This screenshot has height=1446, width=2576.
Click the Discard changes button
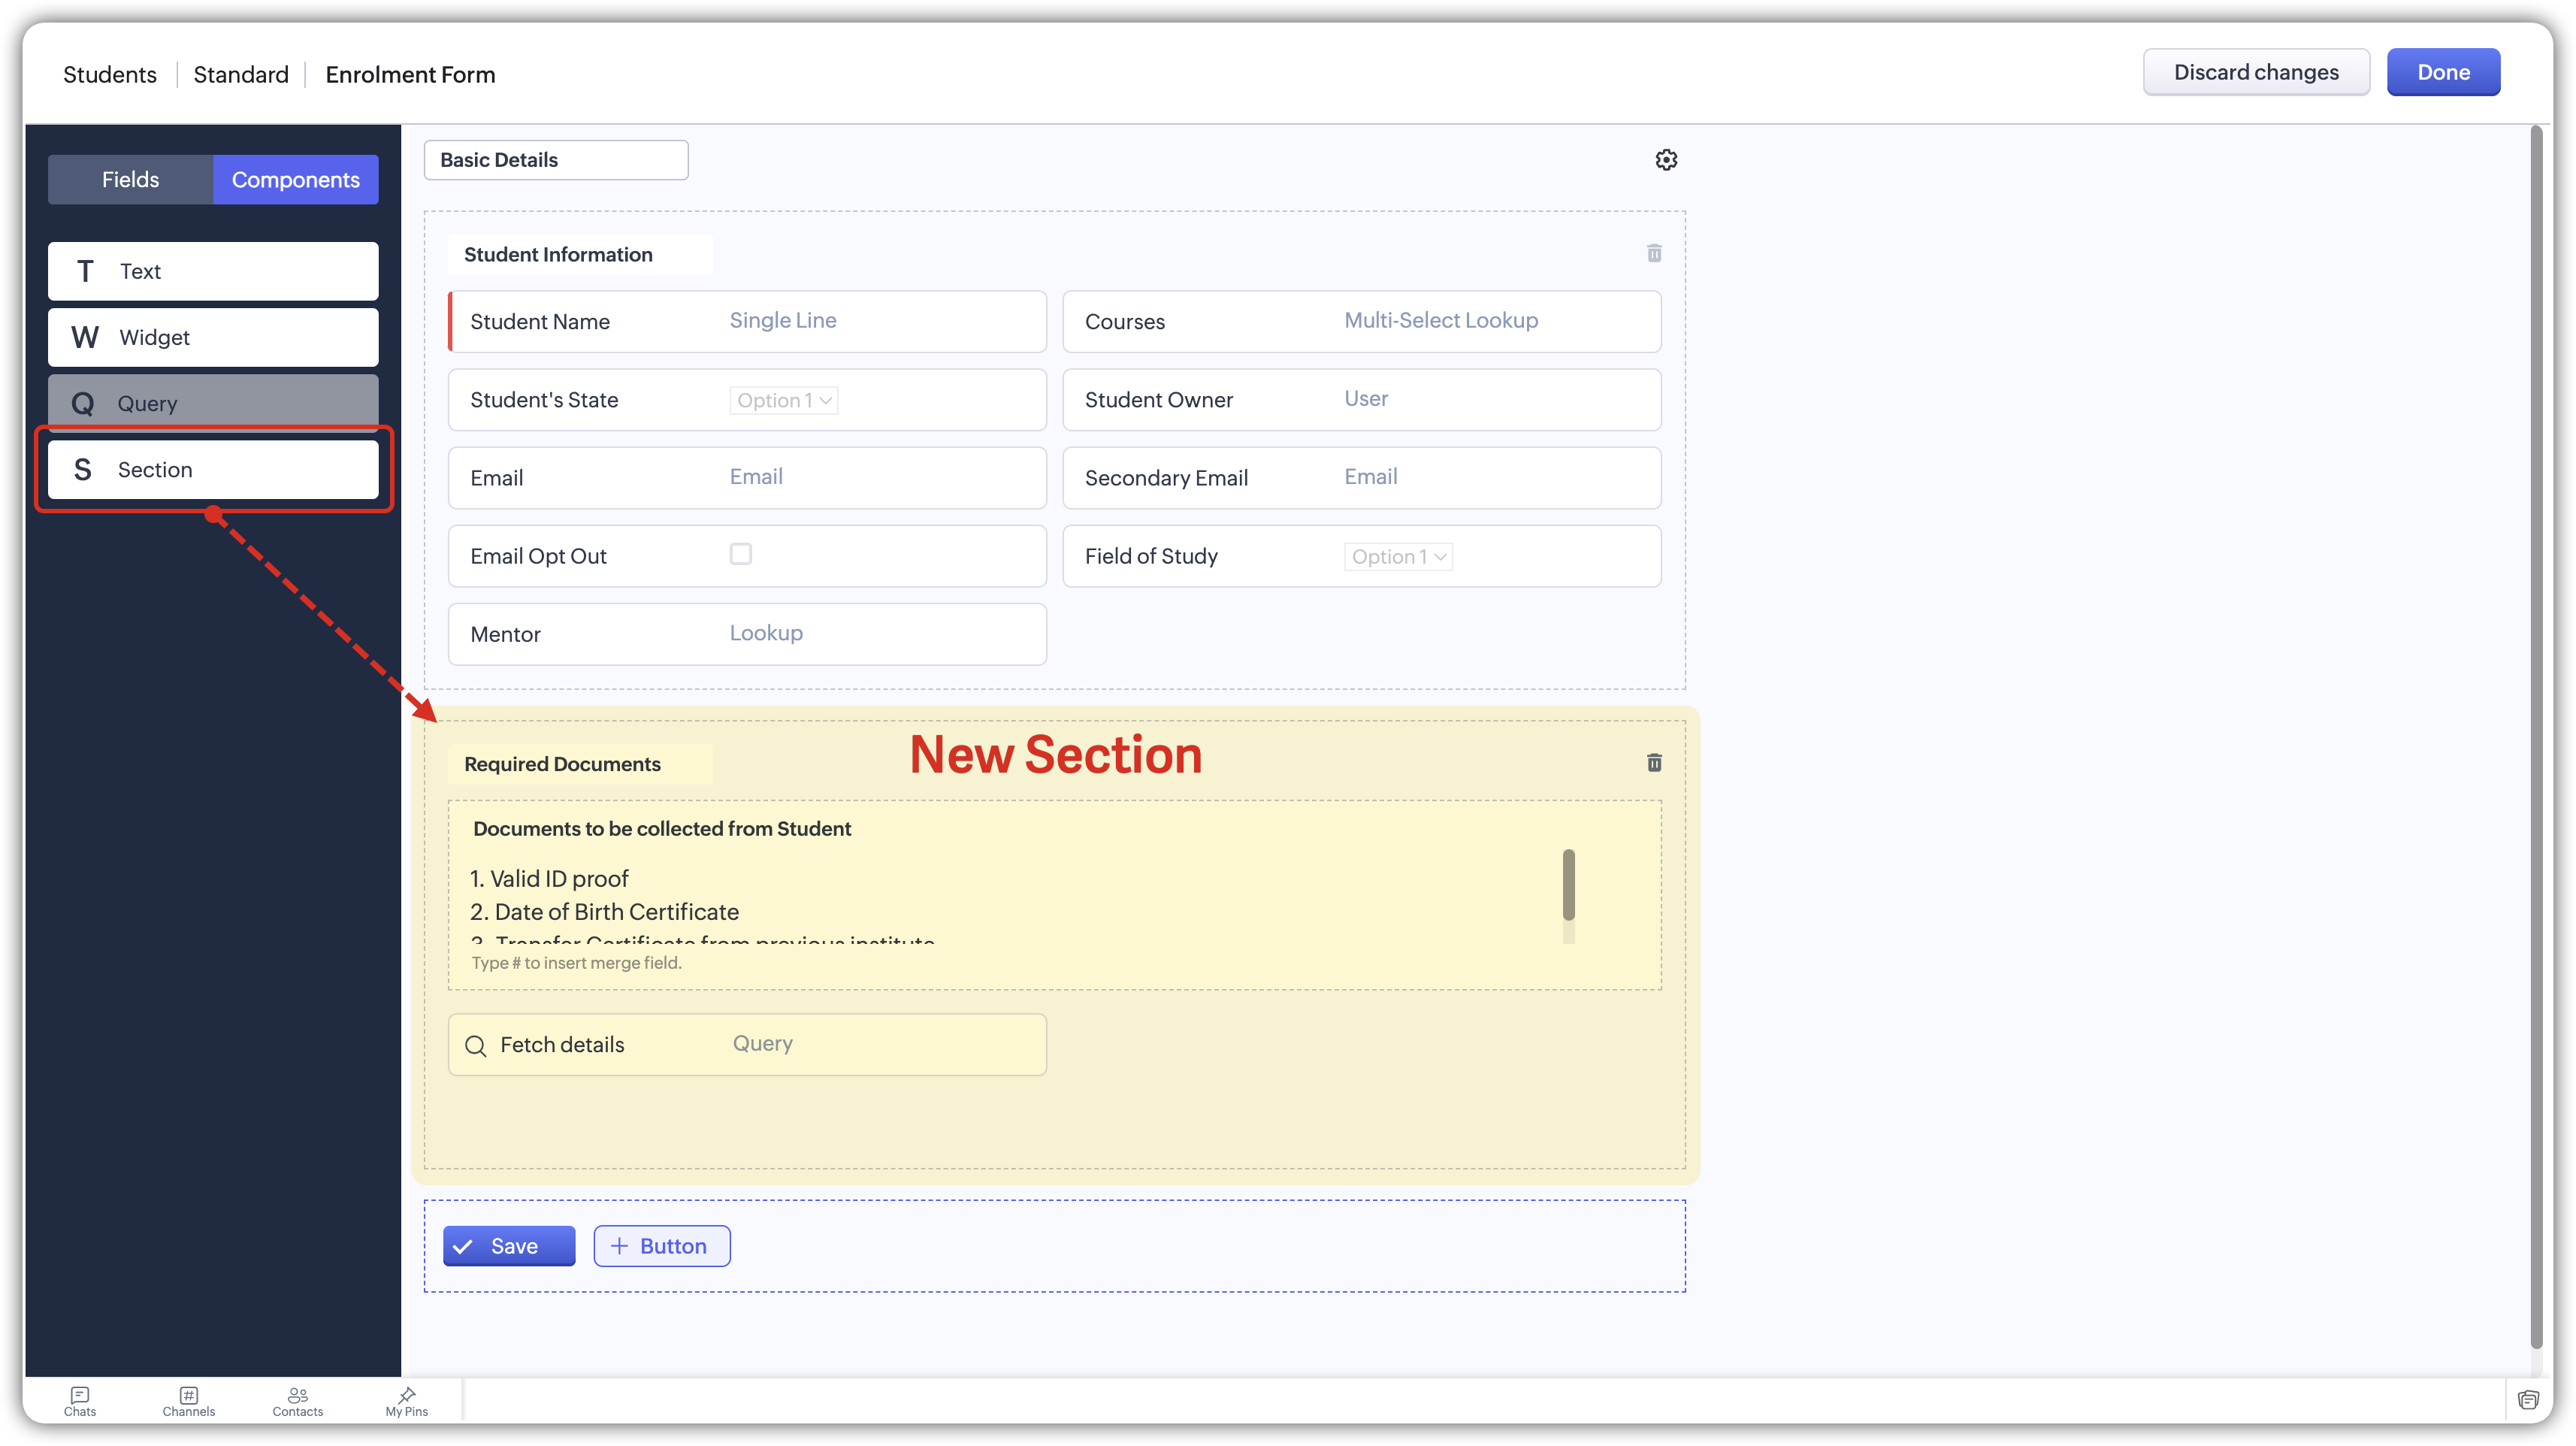tap(2256, 72)
